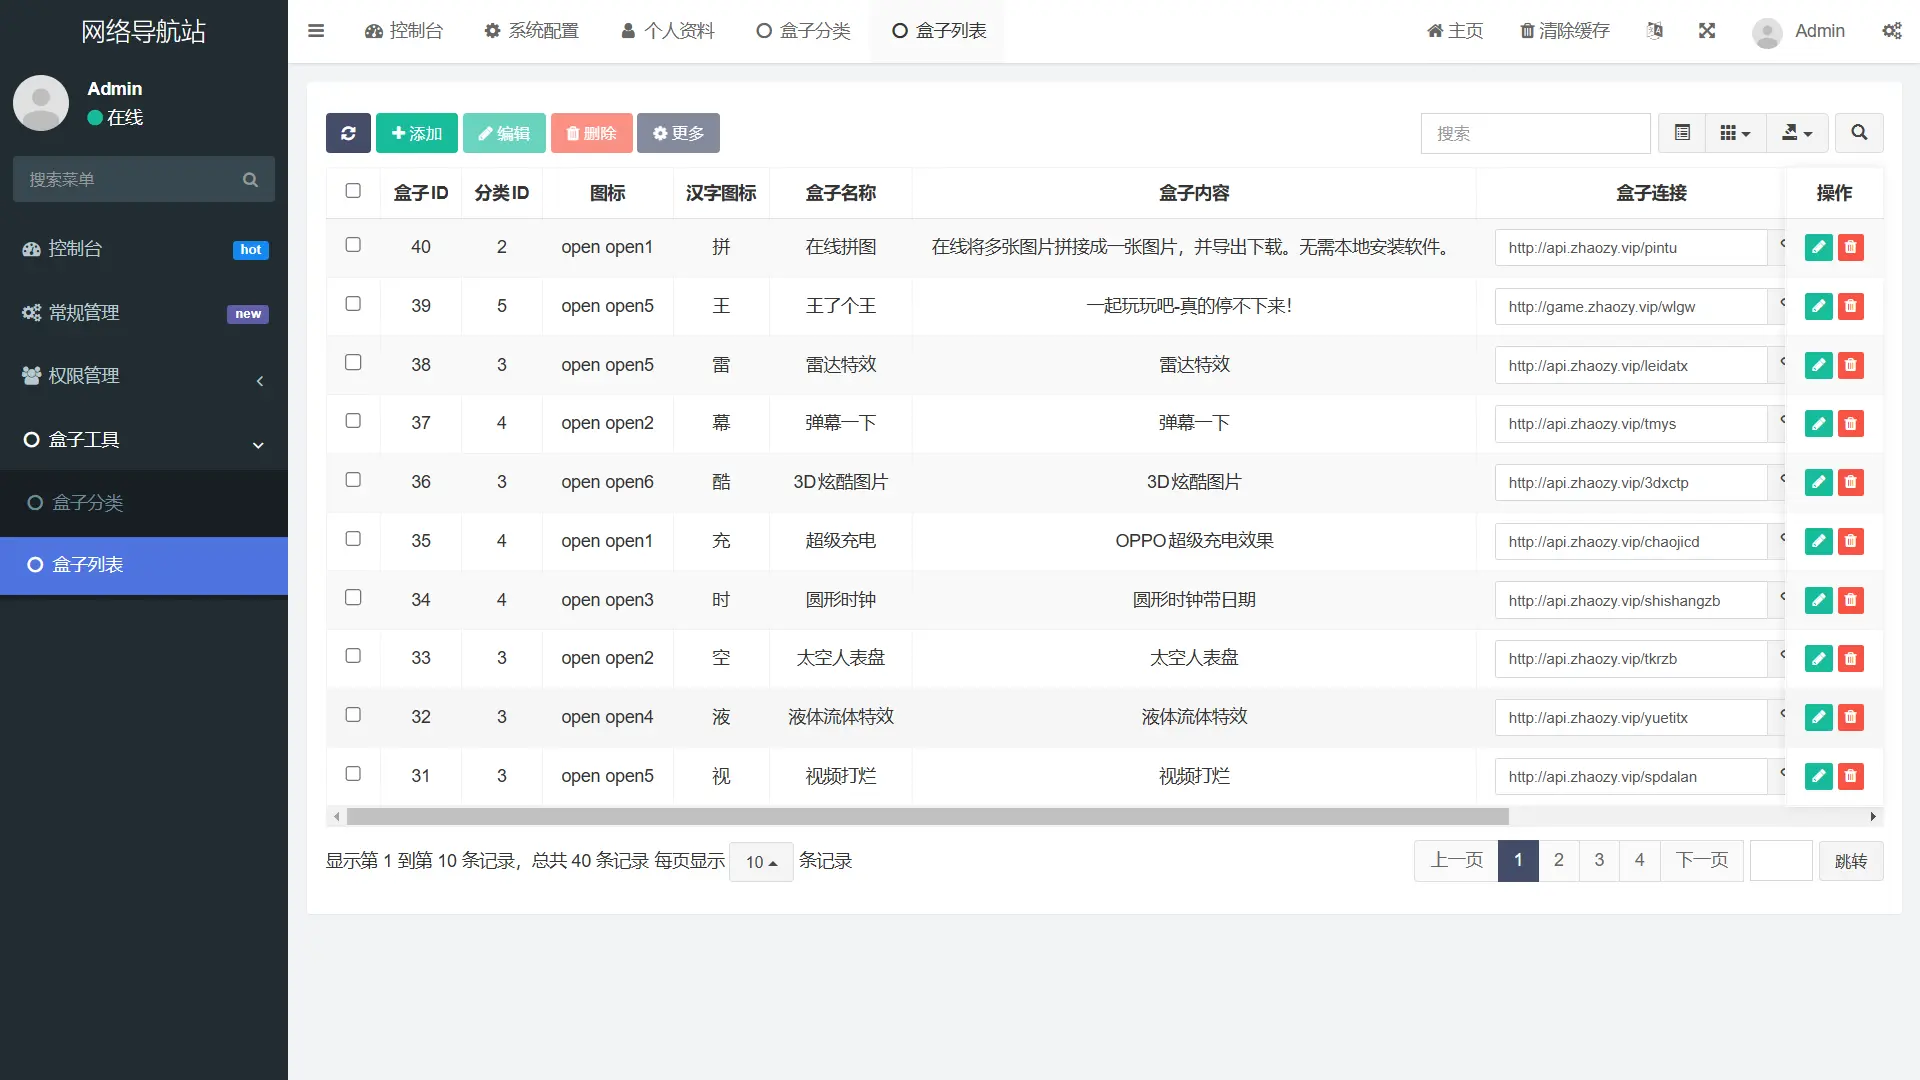Refresh the box list table
The width and height of the screenshot is (1920, 1080).
pos(347,132)
